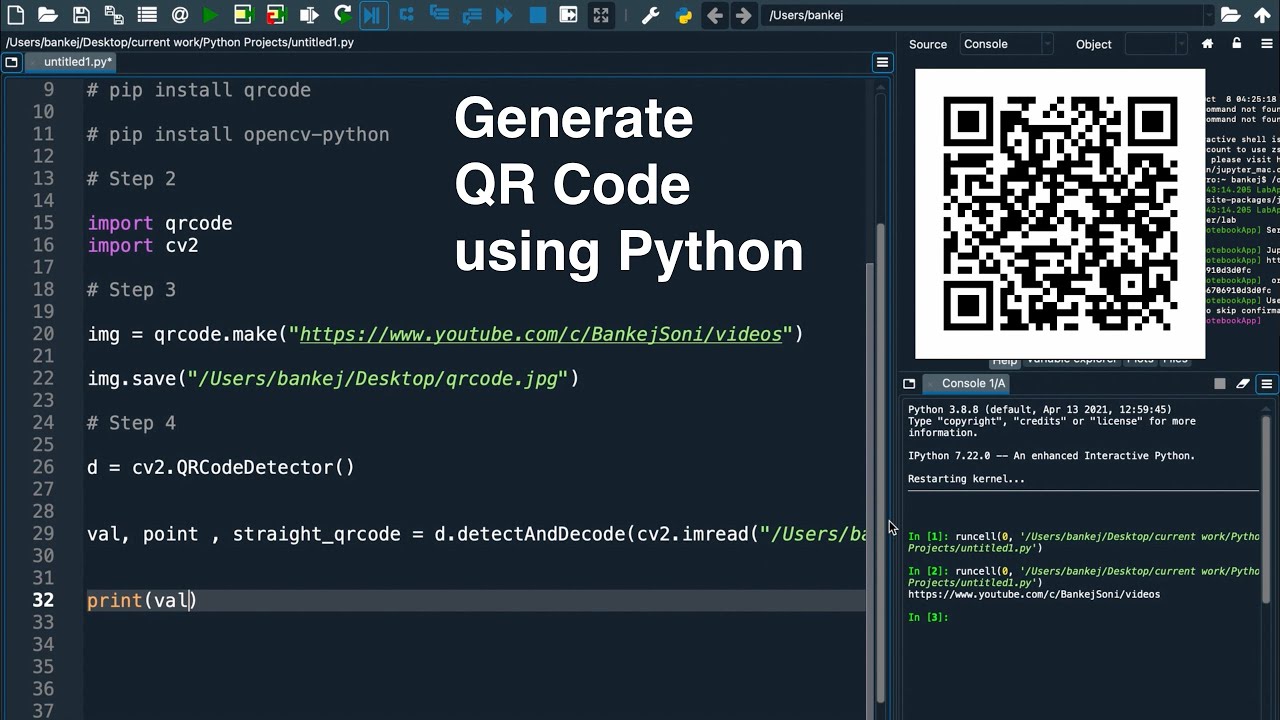Go forward to the next cursor position
Image resolution: width=1280 pixels, height=720 pixels.
(743, 15)
